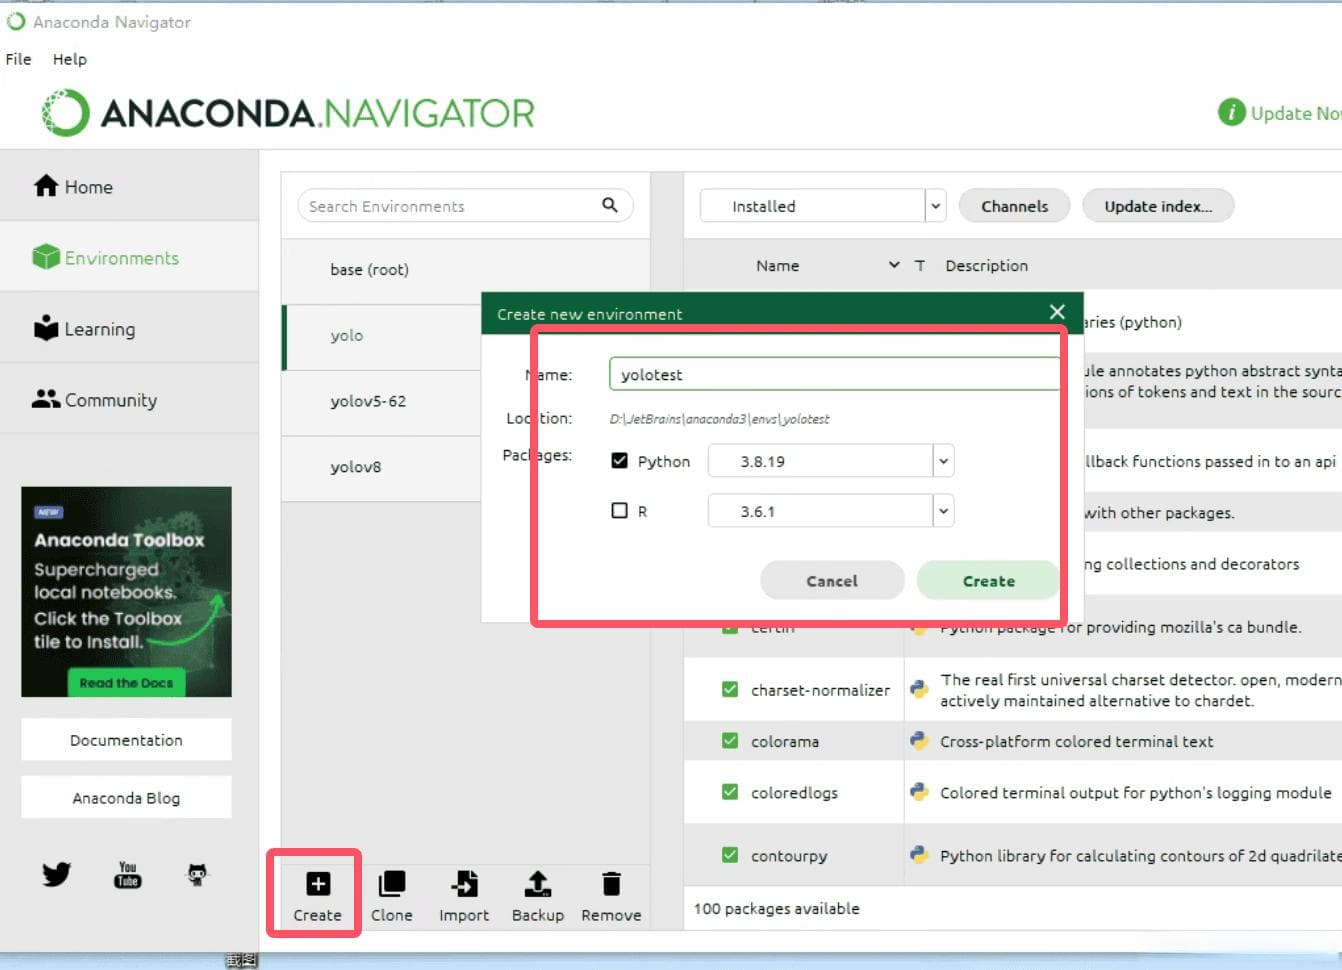The height and width of the screenshot is (970, 1342).
Task: Click the Anaconda Navigator logo ring
Action: pyautogui.click(x=66, y=113)
